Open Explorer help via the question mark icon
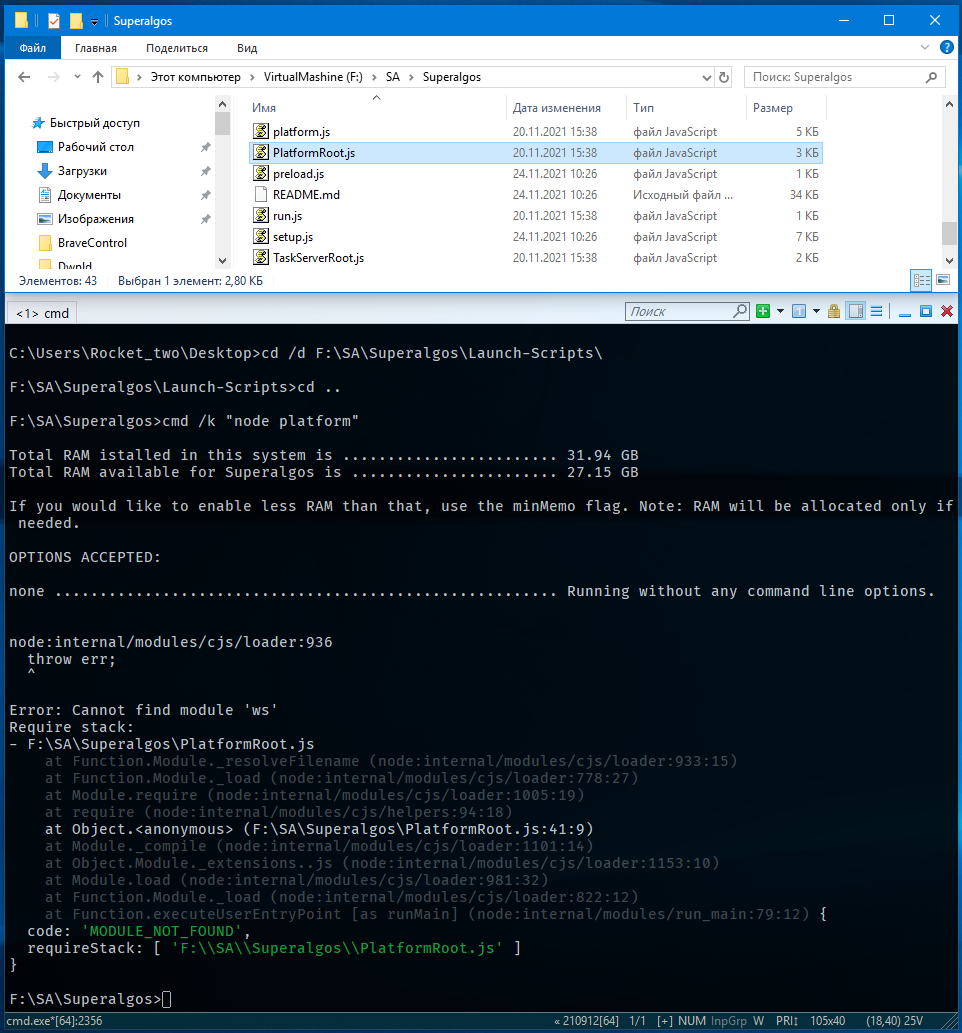Image resolution: width=962 pixels, height=1033 pixels. 946,46
